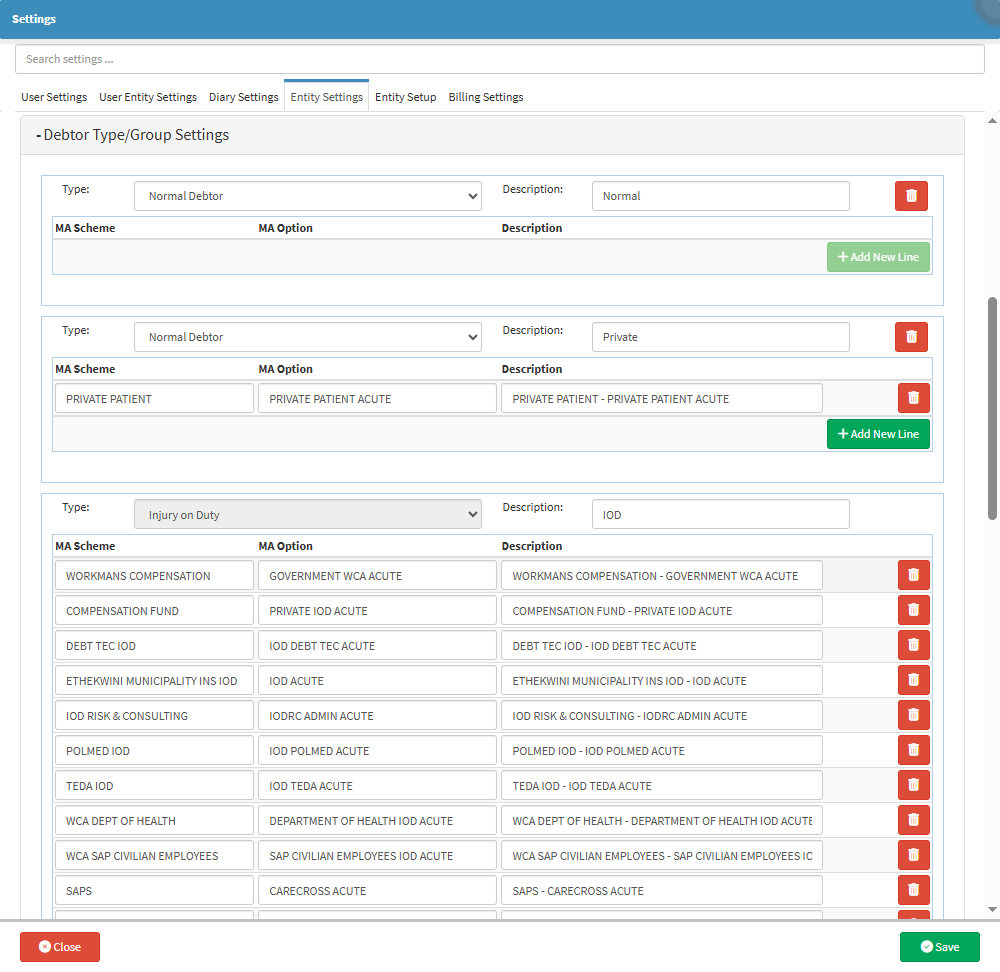Remove the PRIVATE PATIENT scheme line
1000x972 pixels.
[x=913, y=398]
